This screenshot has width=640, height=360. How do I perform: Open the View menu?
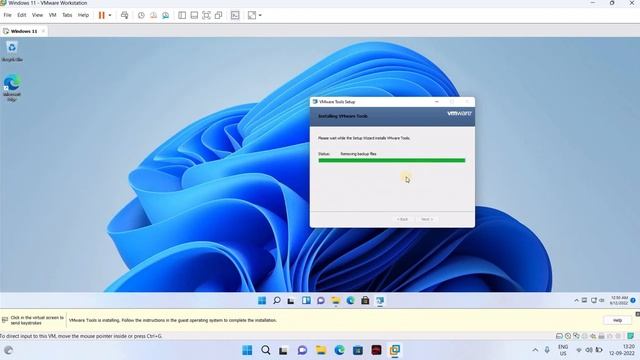(37, 15)
